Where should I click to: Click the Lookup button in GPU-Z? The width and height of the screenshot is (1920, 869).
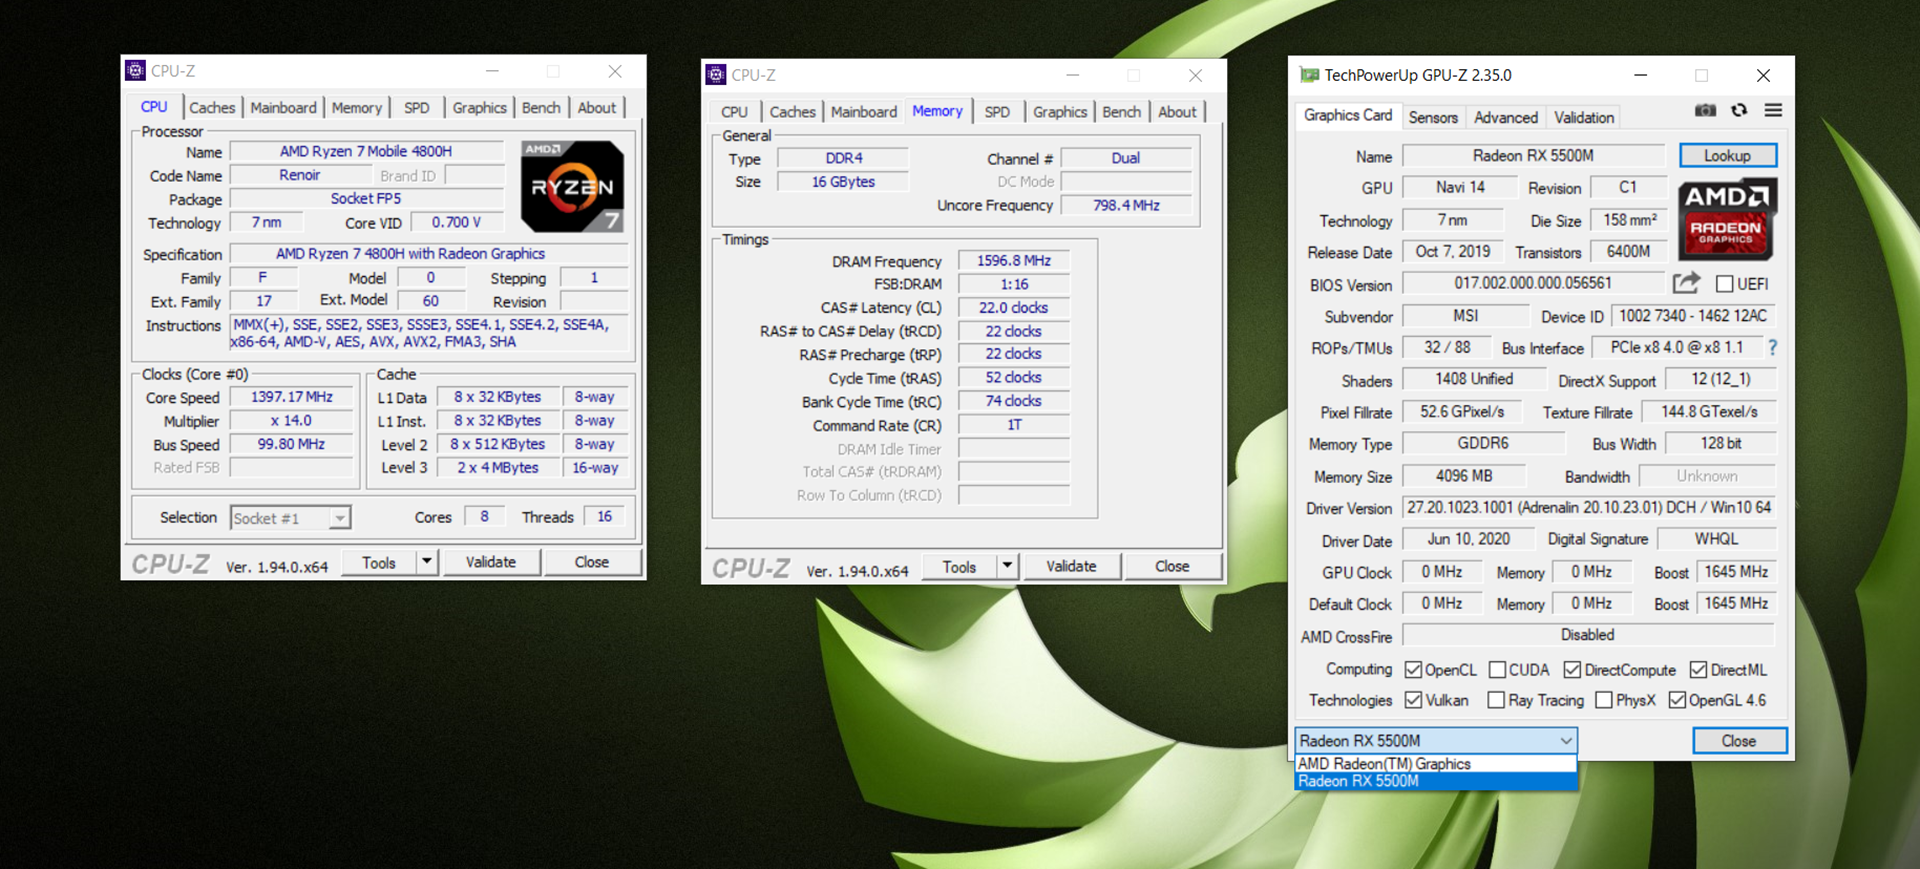[x=1727, y=156]
